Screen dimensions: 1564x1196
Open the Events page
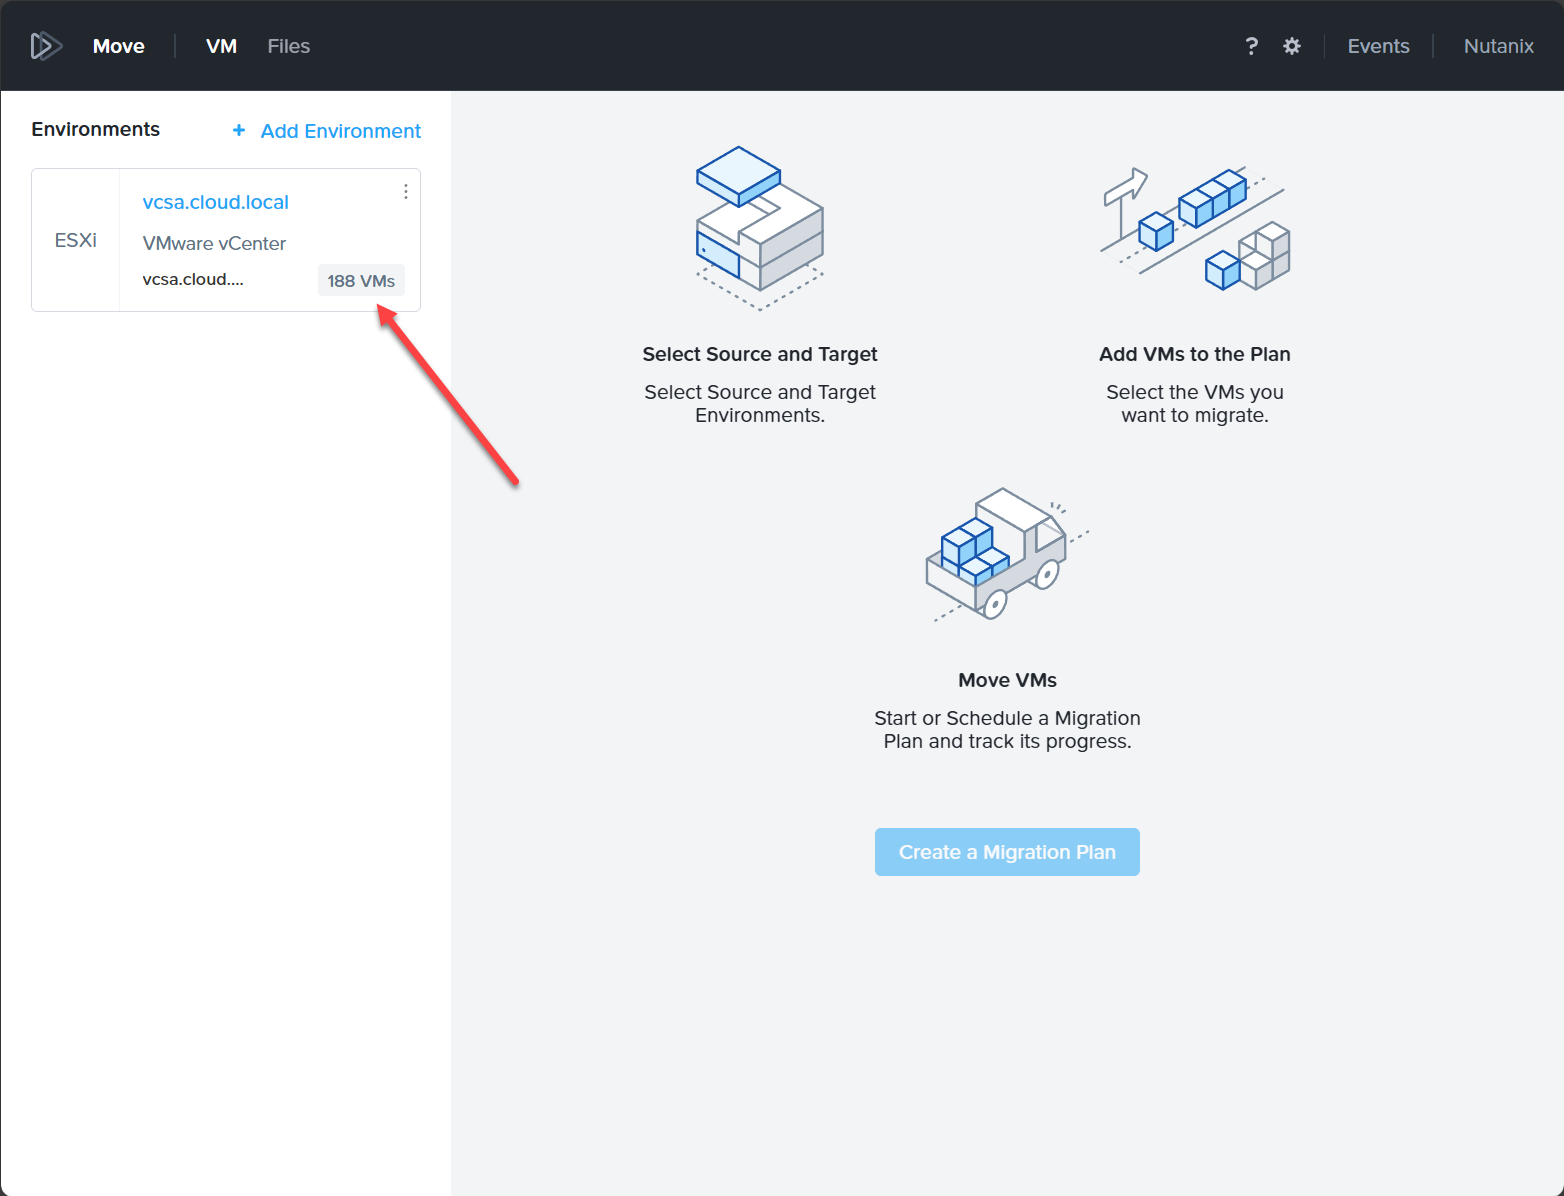coord(1378,46)
